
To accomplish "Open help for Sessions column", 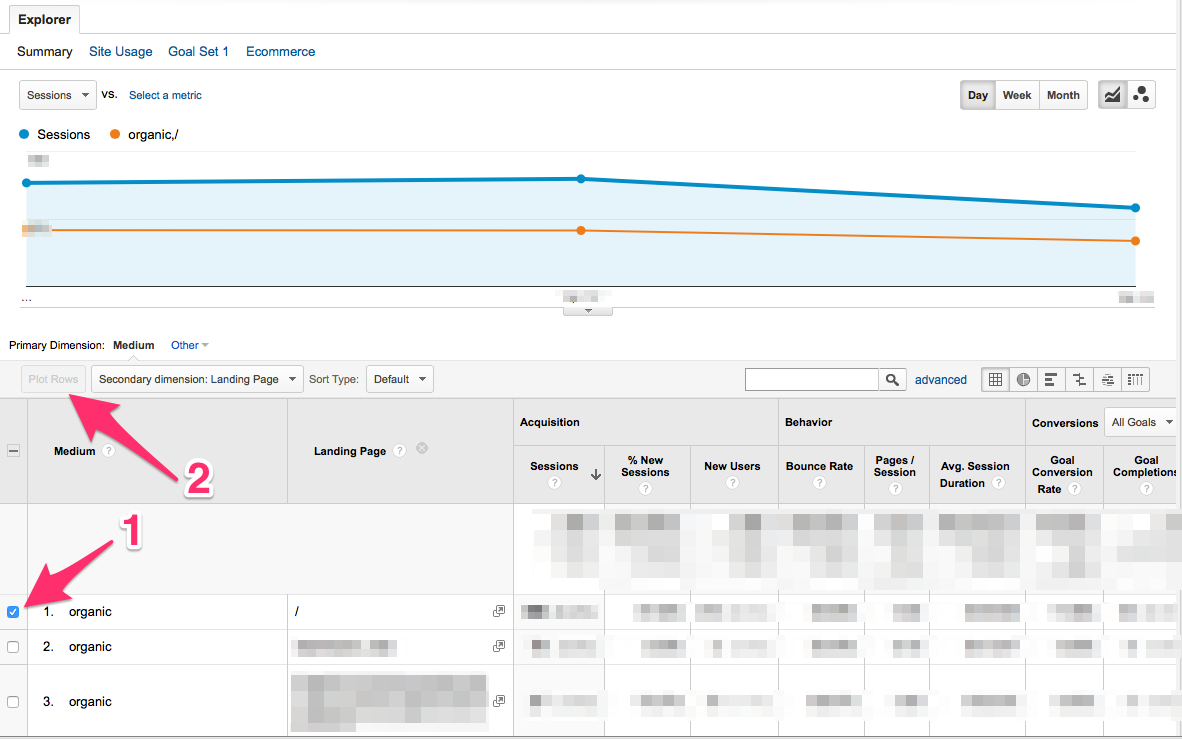I will coord(555,483).
